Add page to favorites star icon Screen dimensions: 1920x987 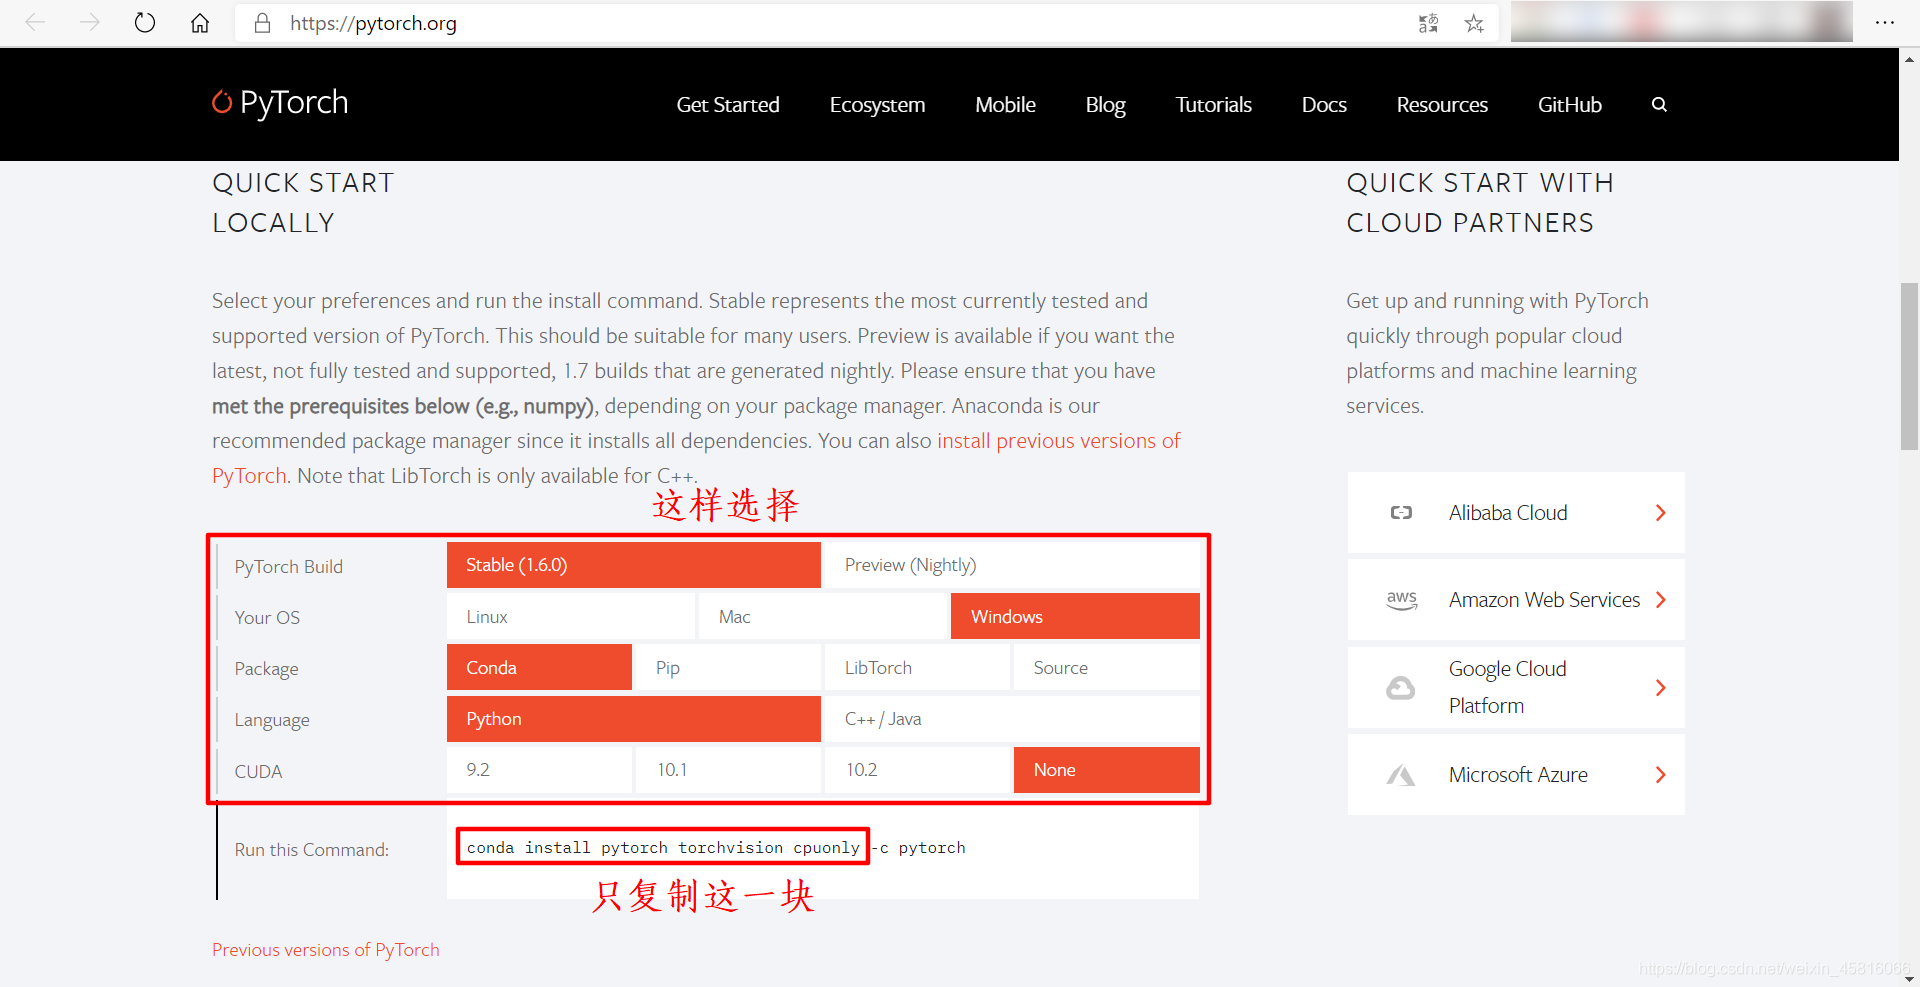click(x=1474, y=23)
